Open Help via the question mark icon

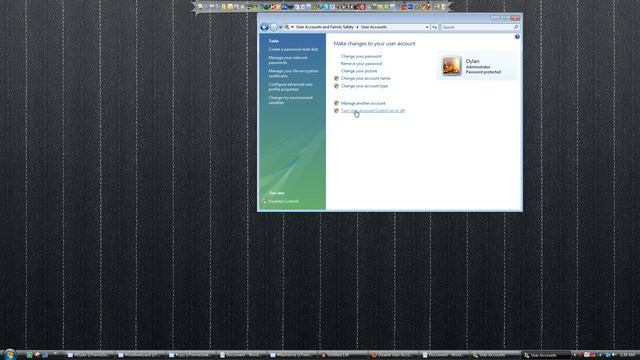coord(517,37)
